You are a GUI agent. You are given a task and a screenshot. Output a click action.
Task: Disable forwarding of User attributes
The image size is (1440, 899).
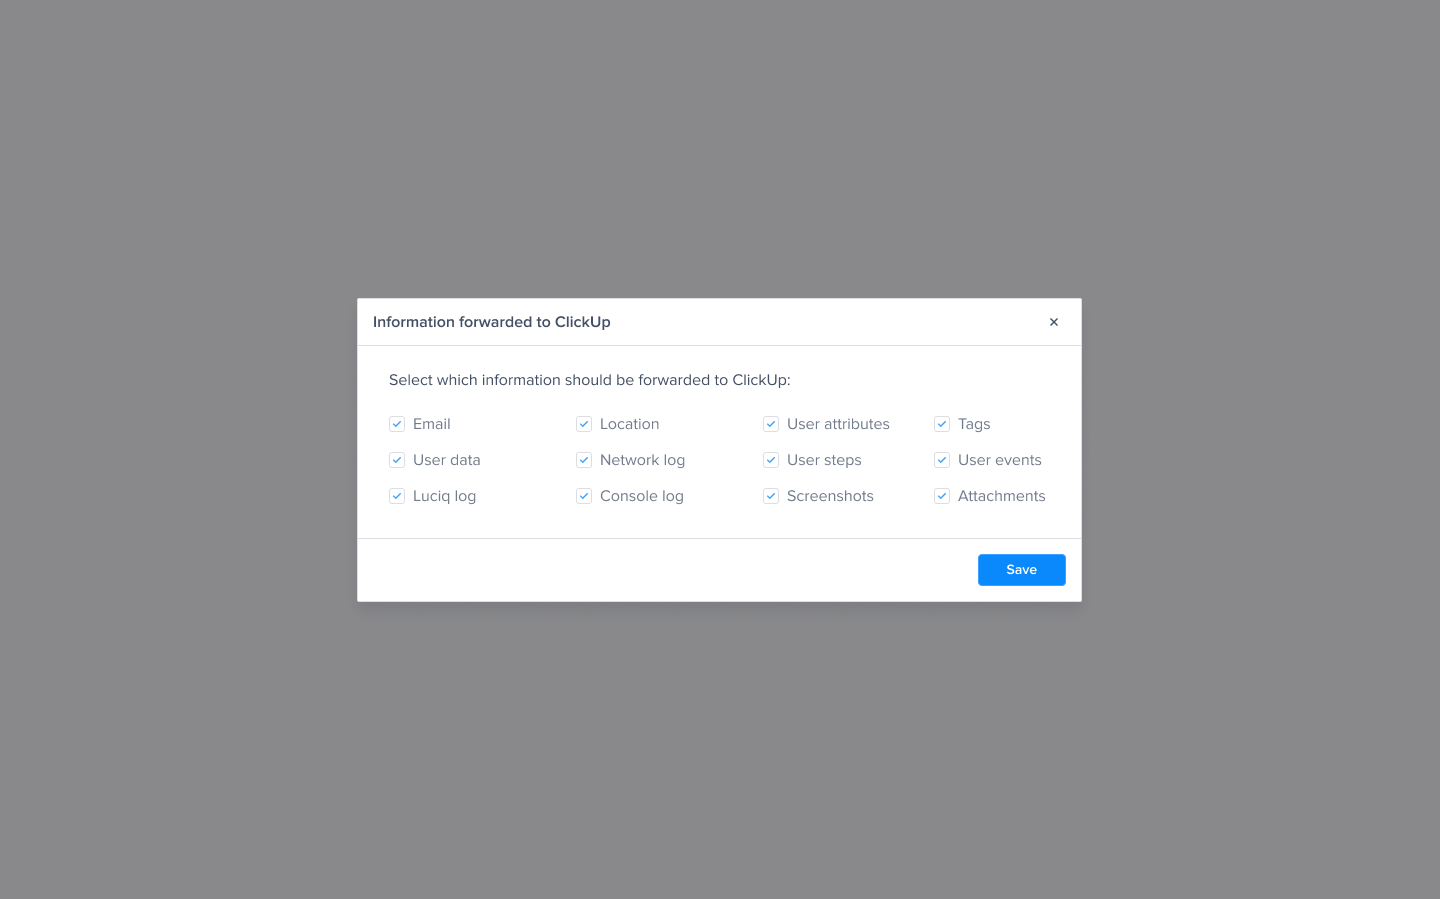coord(771,424)
